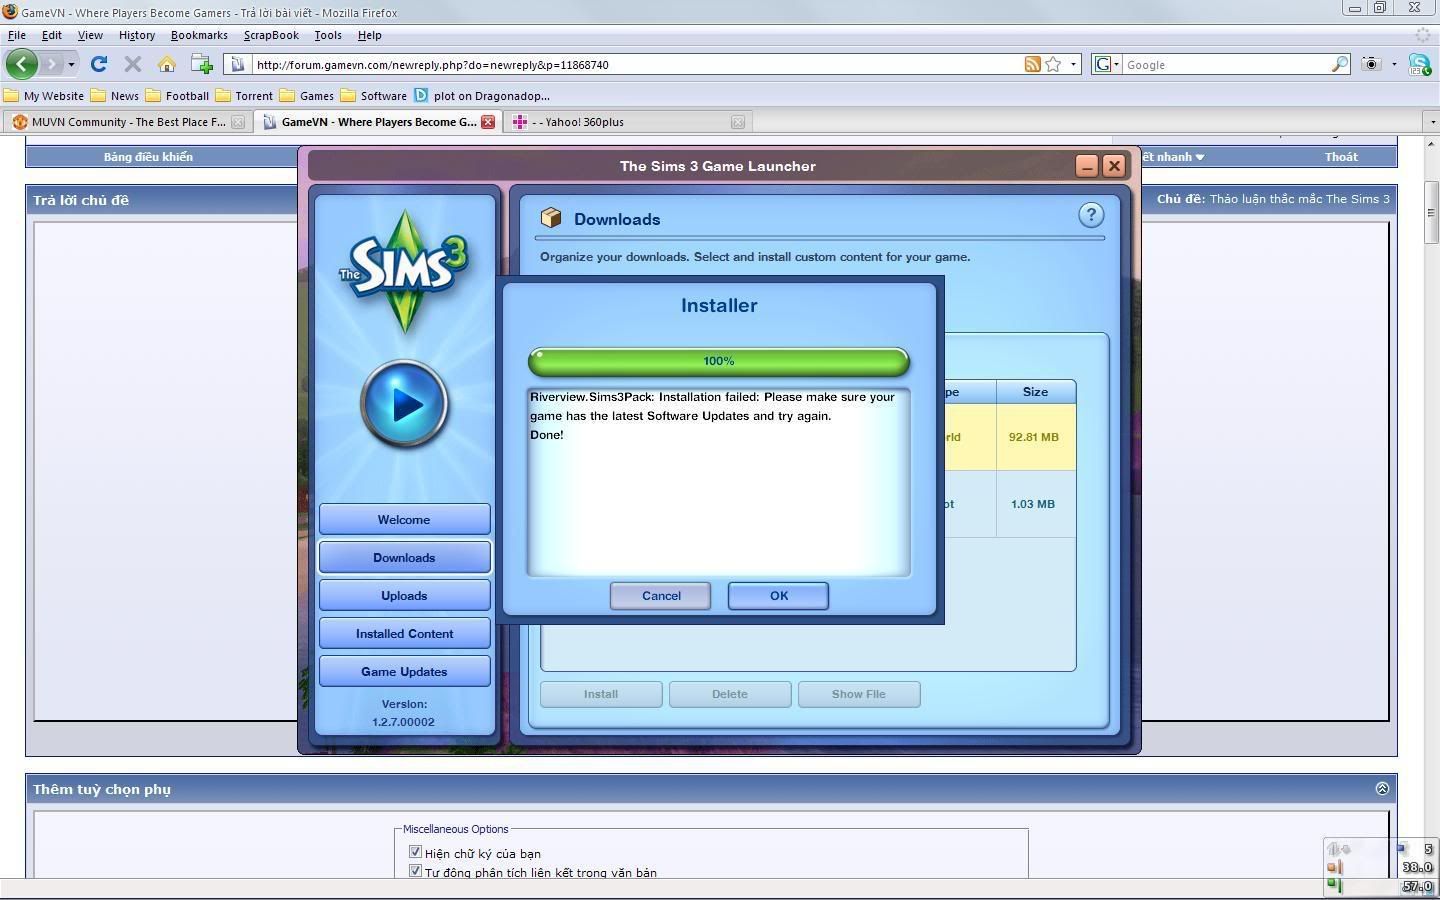
Task: Click the Sims 3 logo
Action: tap(404, 270)
